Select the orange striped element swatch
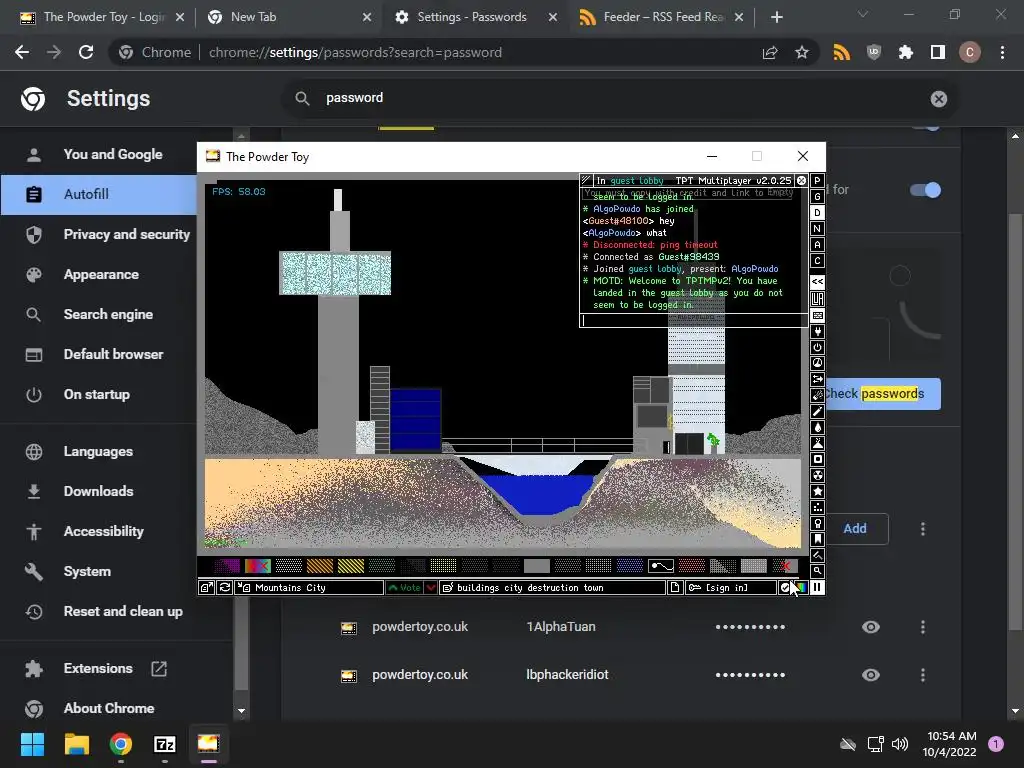This screenshot has height=768, width=1024. click(x=320, y=566)
